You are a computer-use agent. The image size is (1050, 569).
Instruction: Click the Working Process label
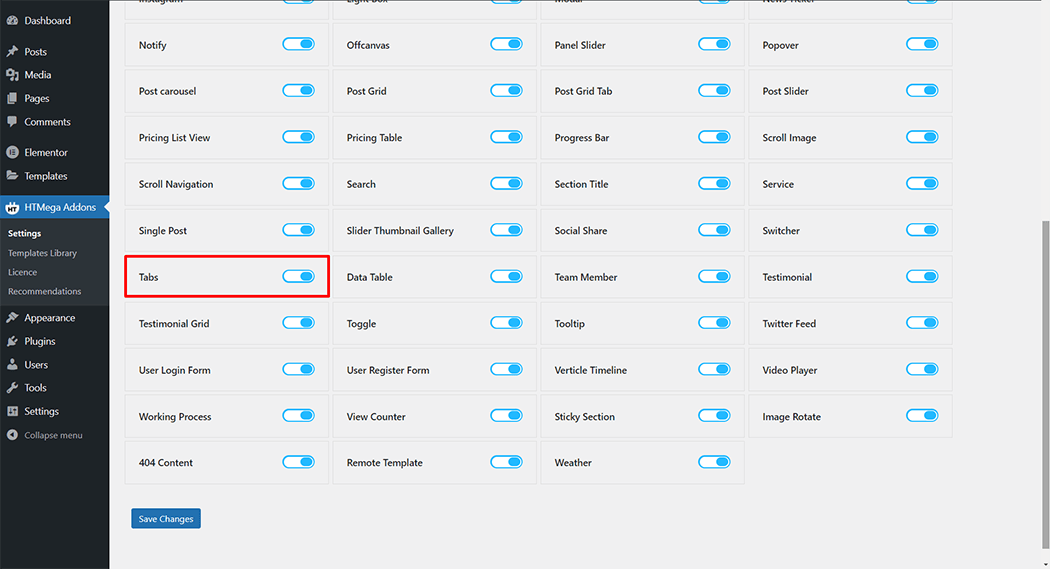(175, 416)
